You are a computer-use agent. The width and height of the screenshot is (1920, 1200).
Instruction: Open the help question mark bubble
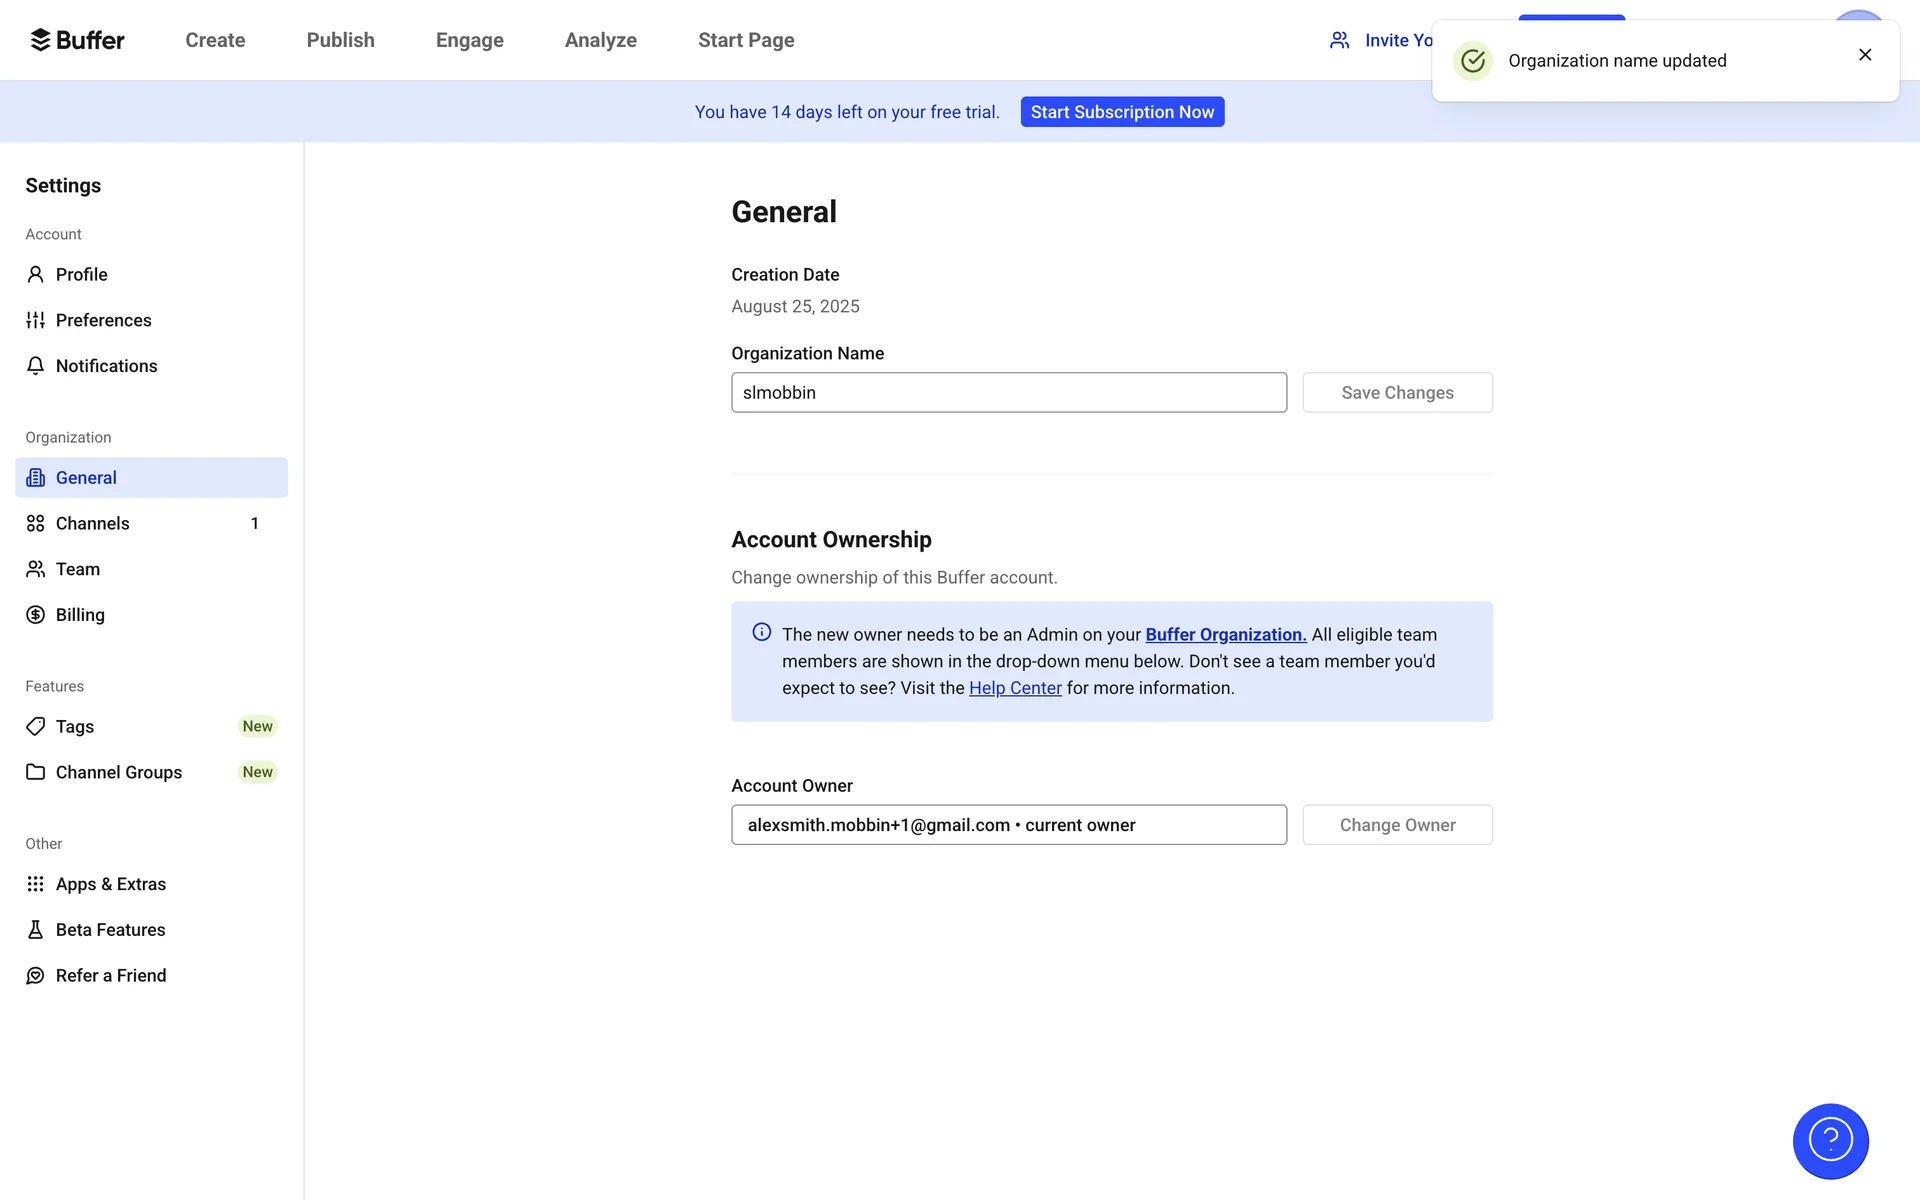1830,1141
